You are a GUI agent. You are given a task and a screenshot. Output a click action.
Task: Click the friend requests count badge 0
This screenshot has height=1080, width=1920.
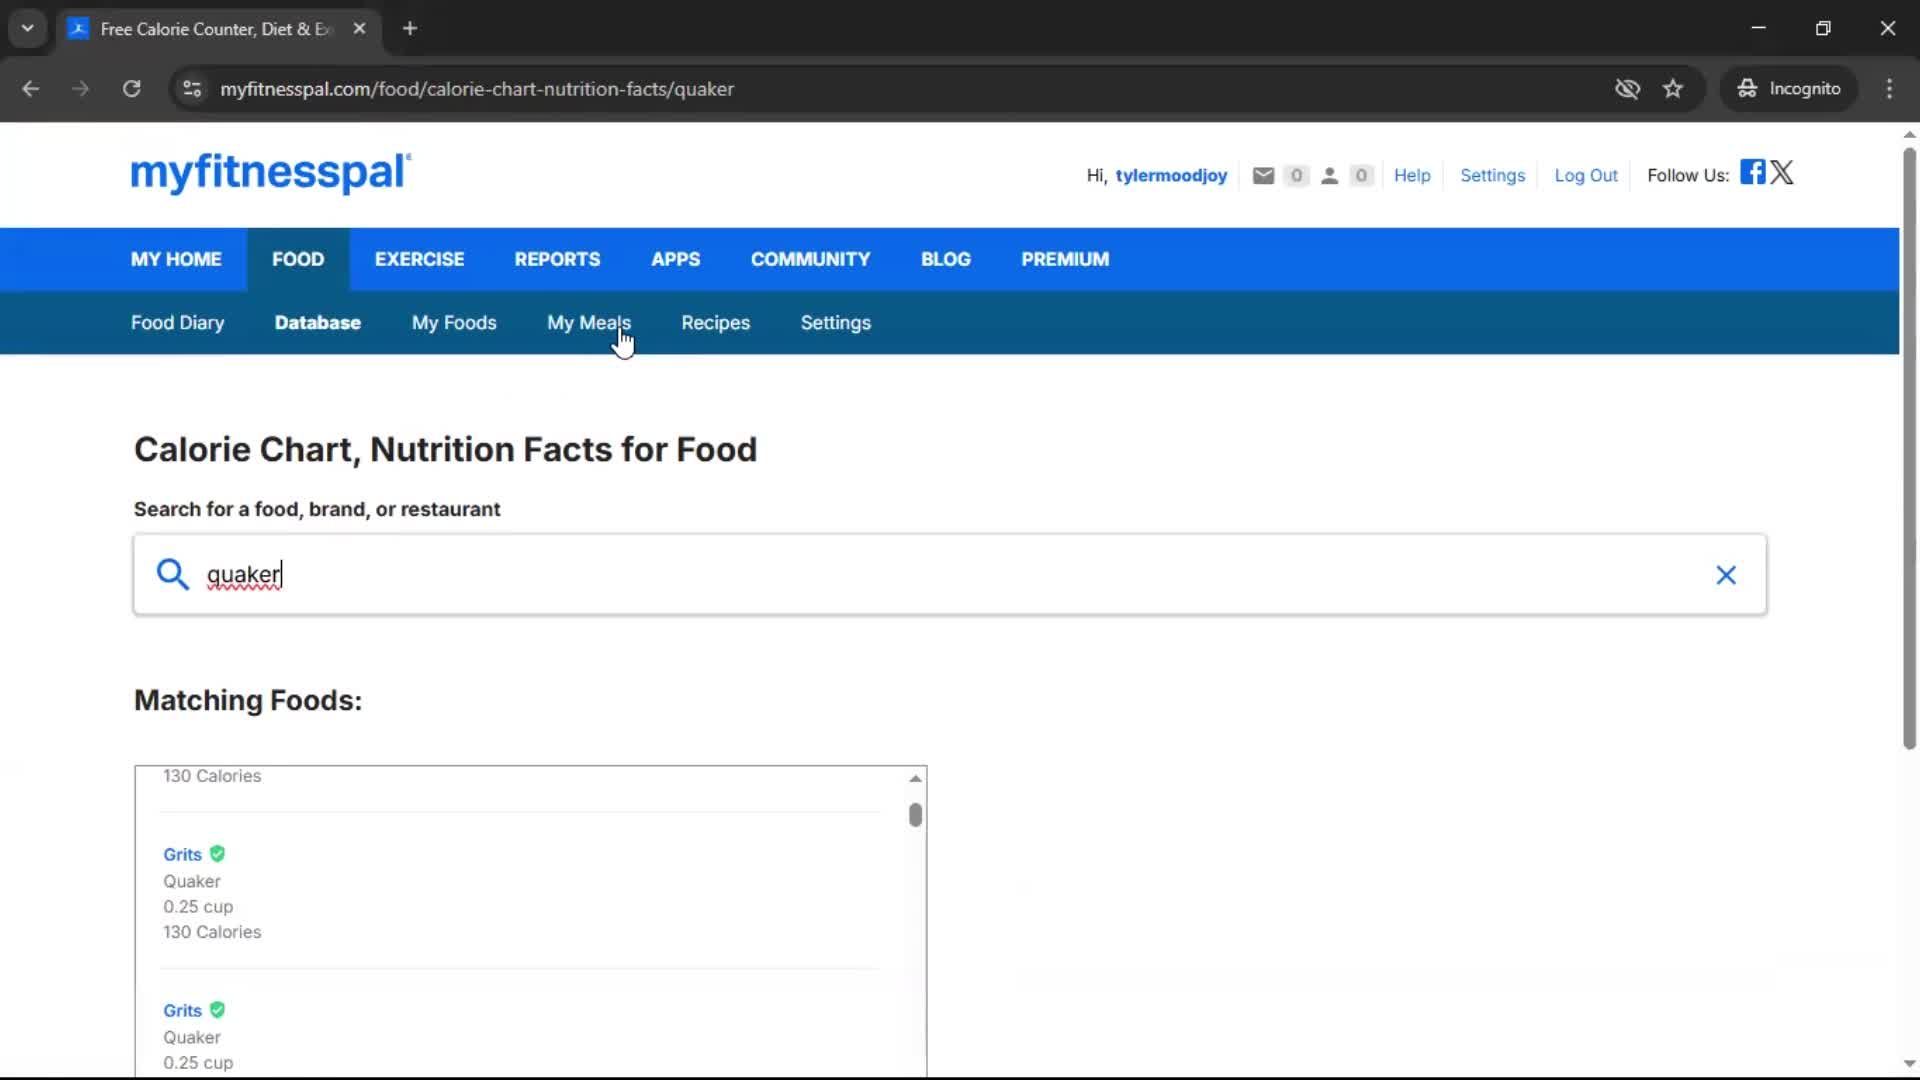[x=1361, y=176]
